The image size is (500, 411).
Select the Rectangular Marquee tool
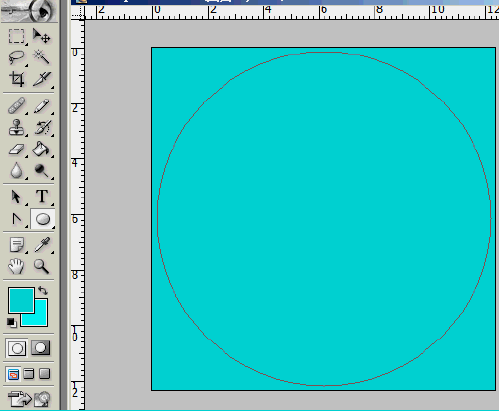click(16, 36)
